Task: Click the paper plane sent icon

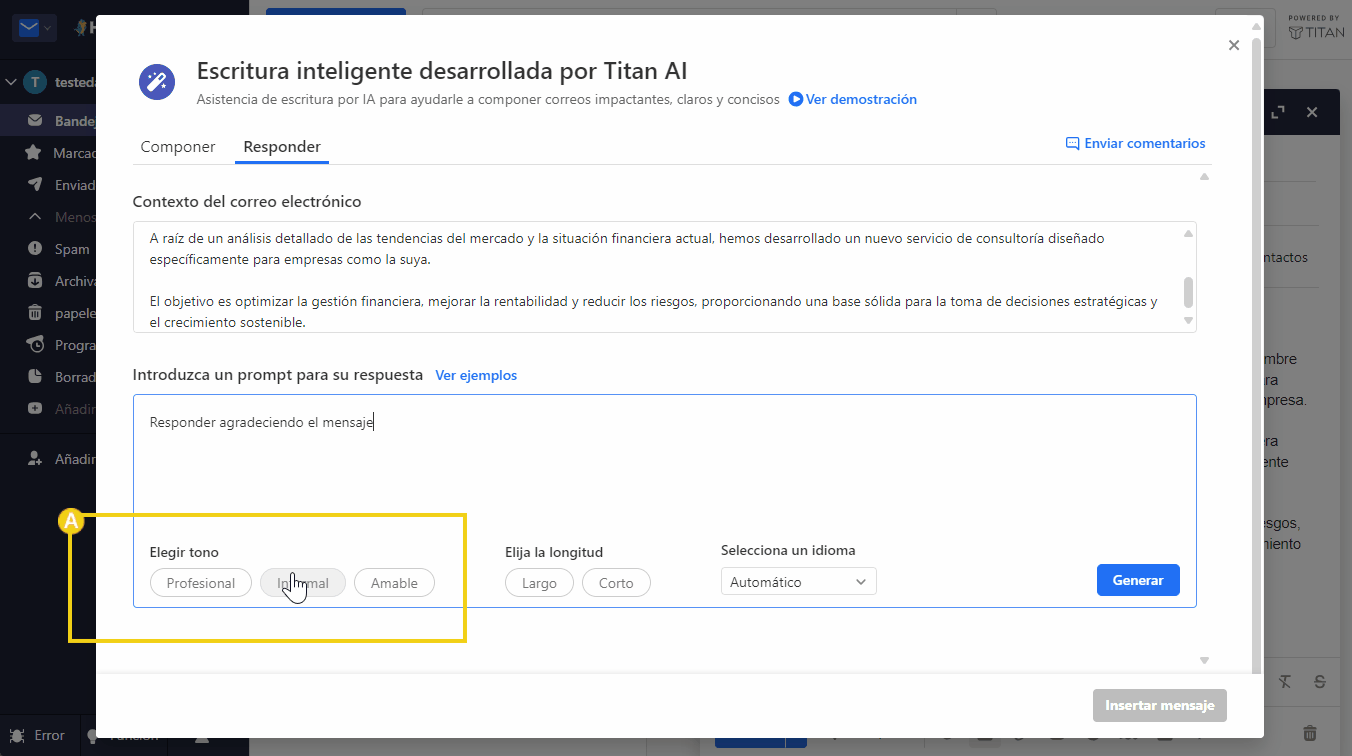Action: tap(35, 185)
